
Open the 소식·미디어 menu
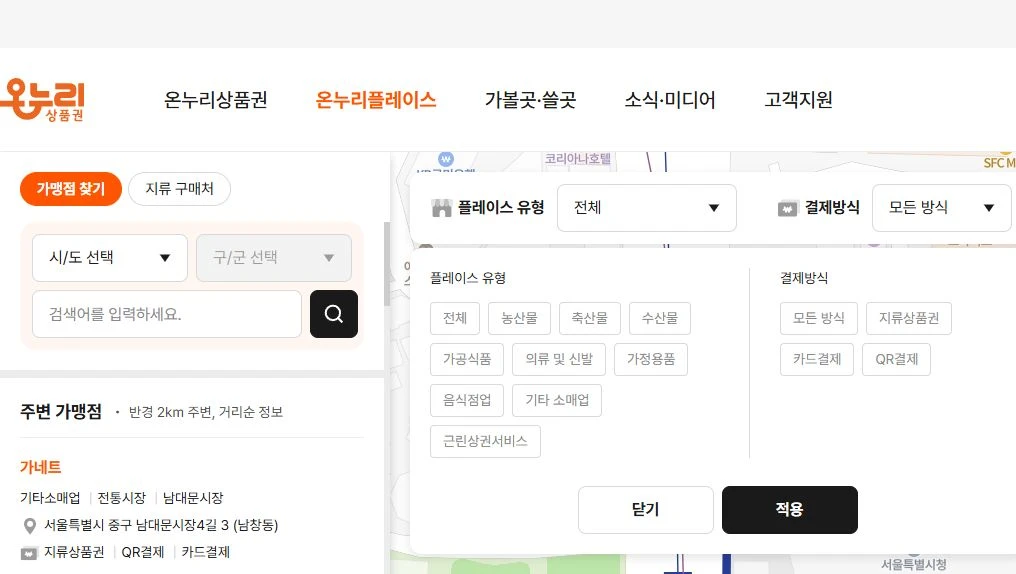click(x=670, y=100)
